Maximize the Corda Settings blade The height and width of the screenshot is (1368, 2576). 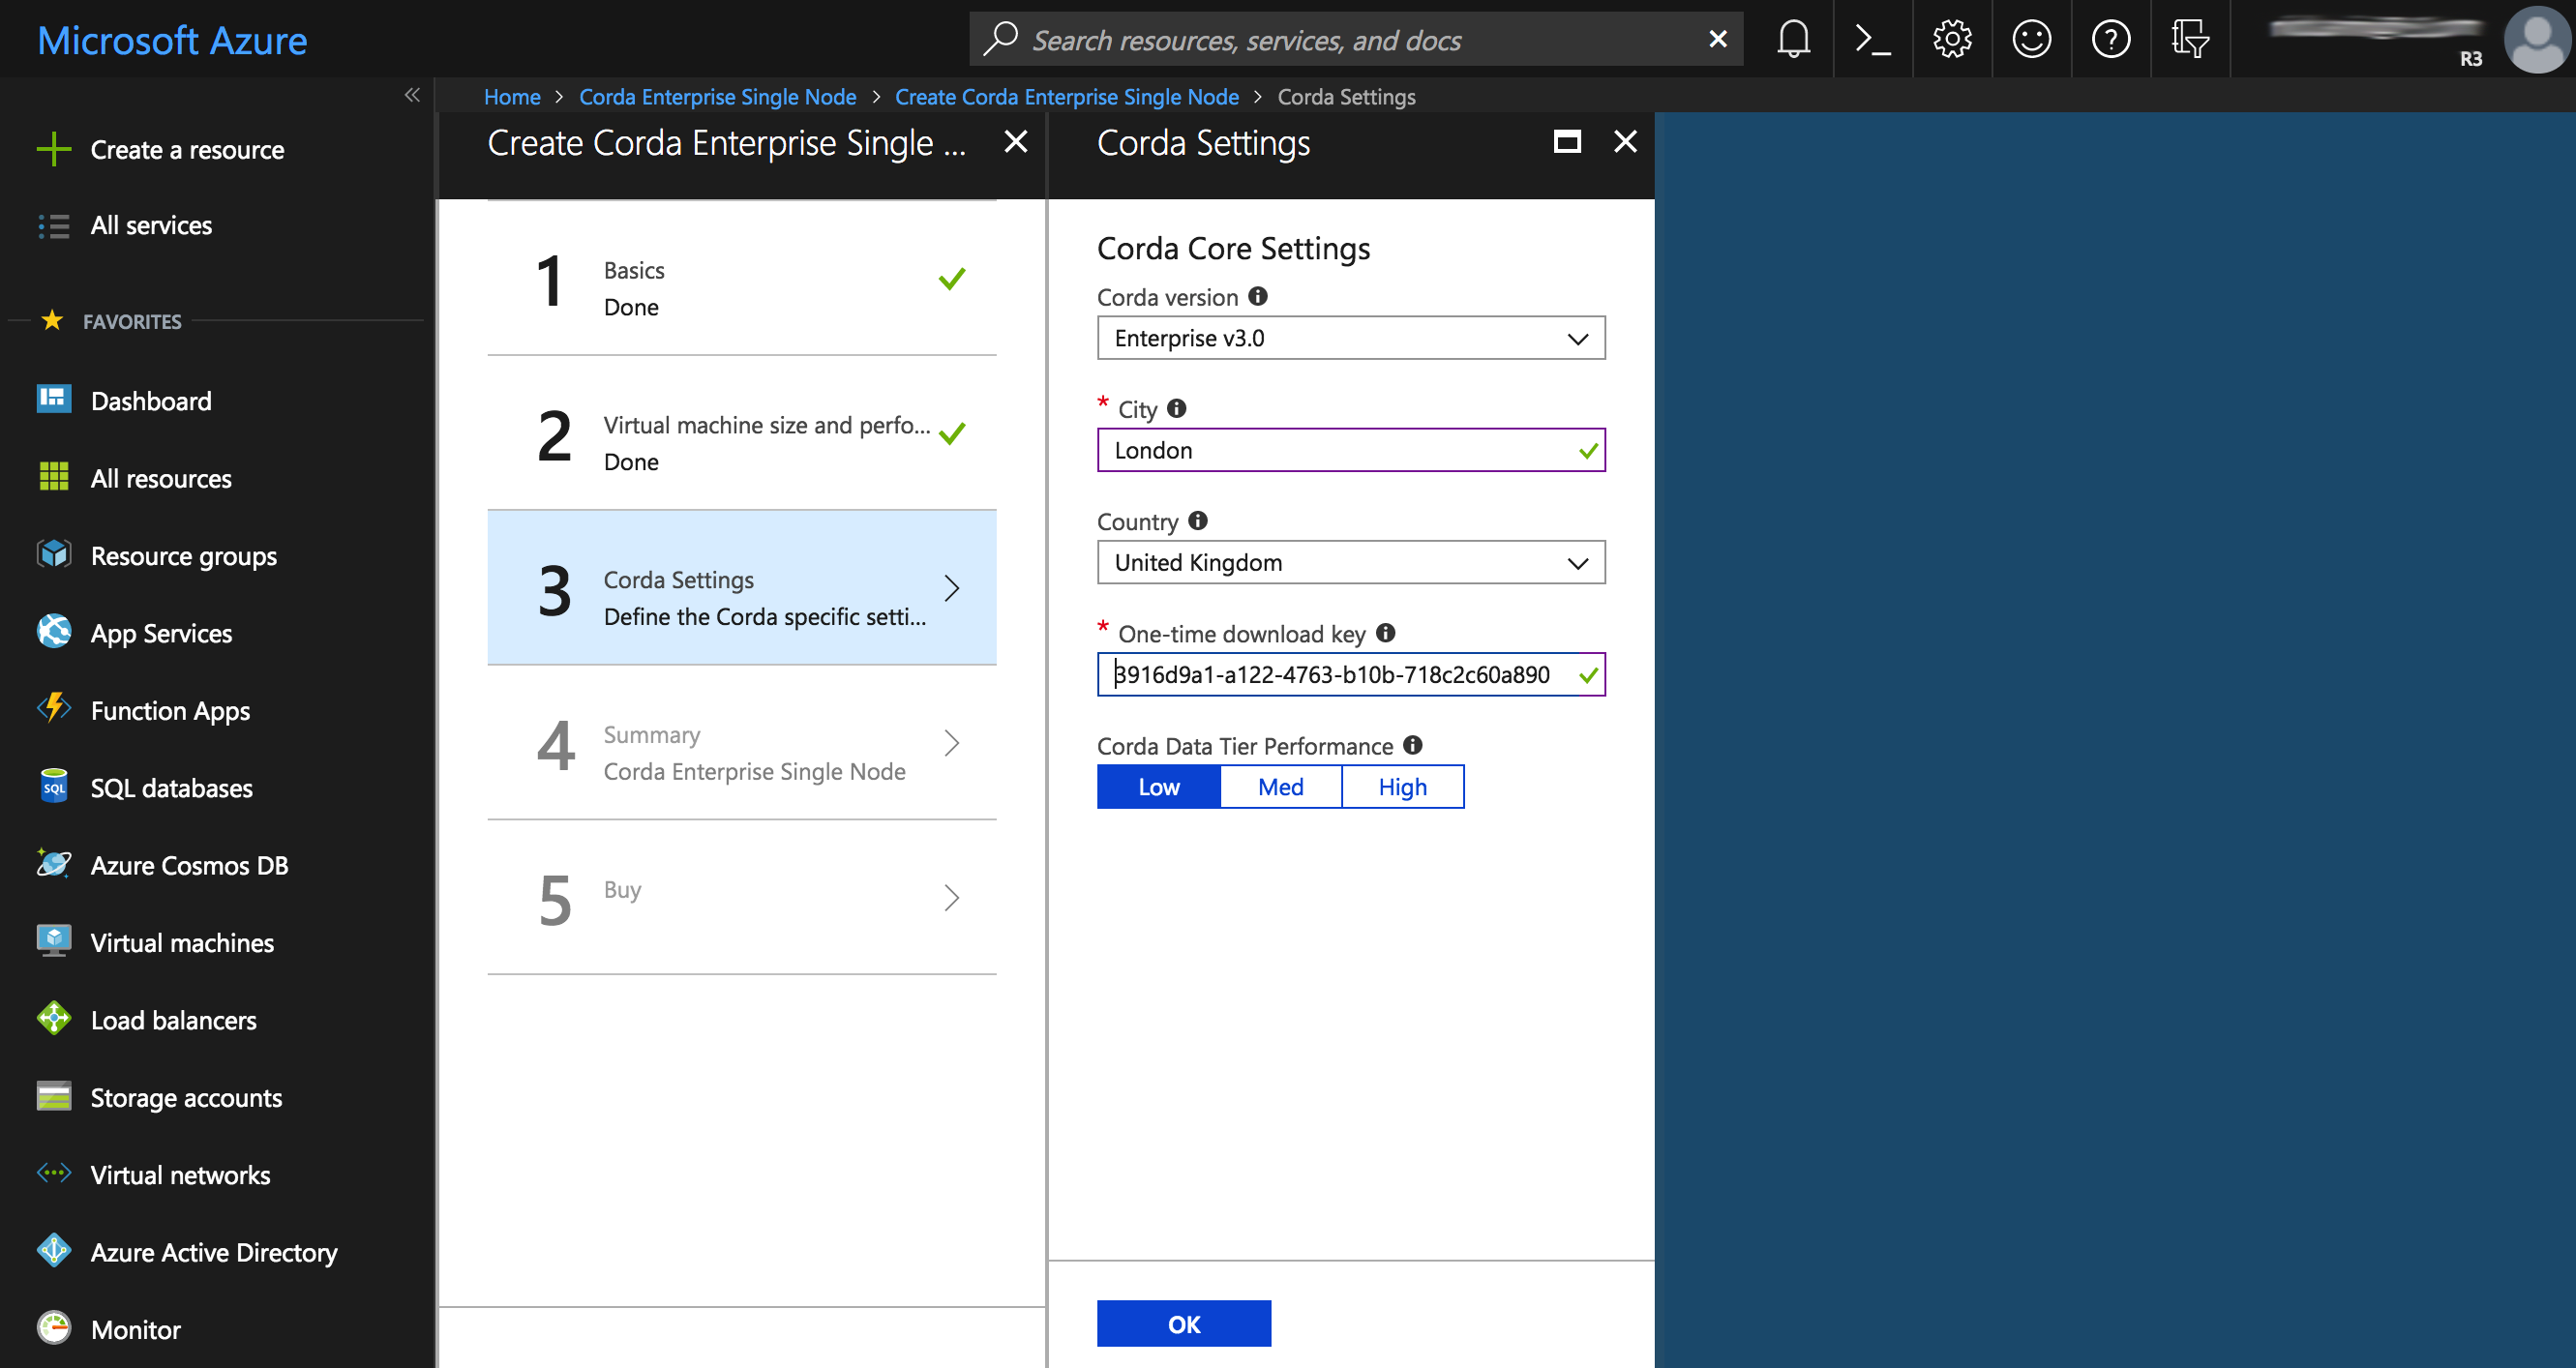coord(1567,142)
